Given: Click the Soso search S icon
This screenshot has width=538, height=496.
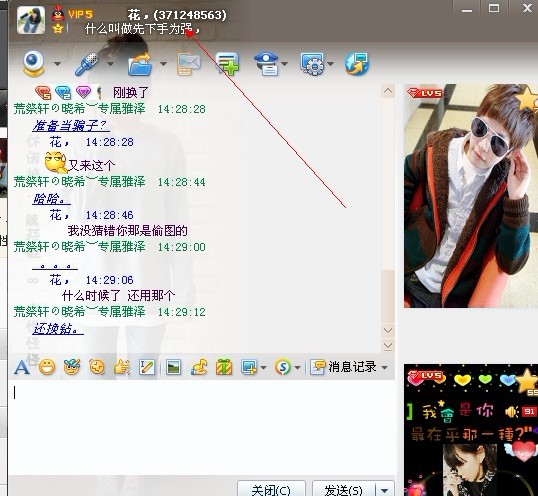Looking at the screenshot, I should click(283, 367).
